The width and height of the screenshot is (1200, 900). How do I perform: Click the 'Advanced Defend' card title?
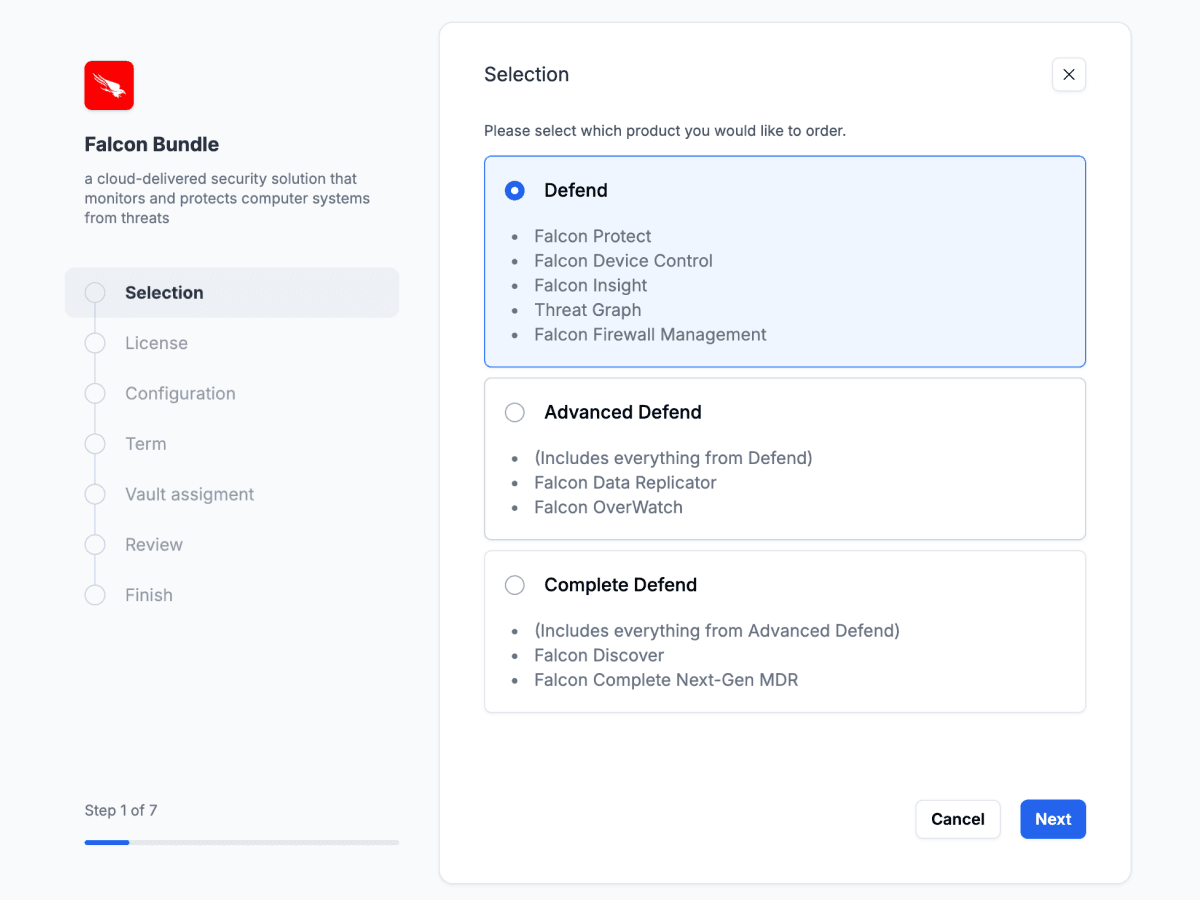[623, 412]
